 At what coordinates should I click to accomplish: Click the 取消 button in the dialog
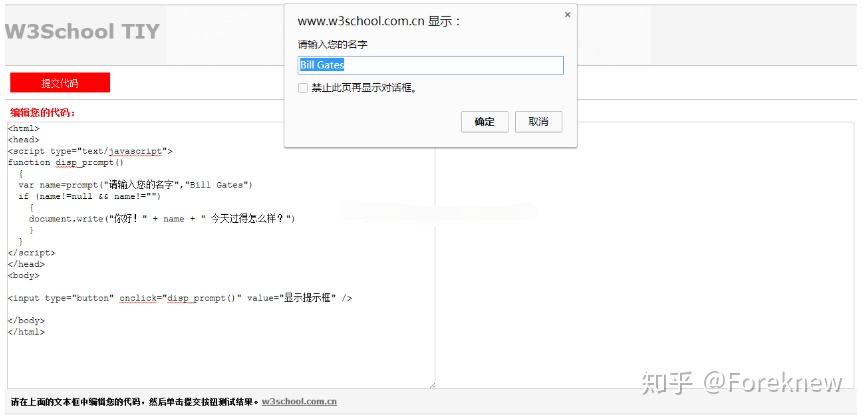tap(538, 122)
